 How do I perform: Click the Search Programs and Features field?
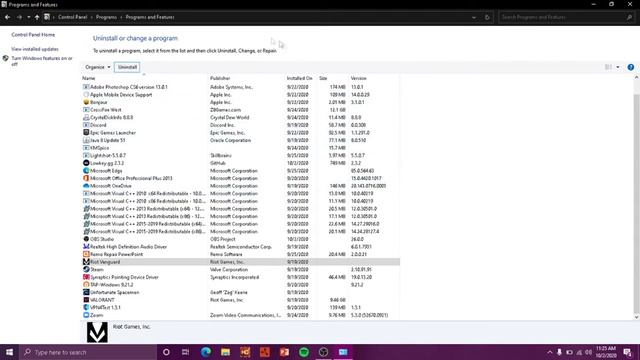[566, 17]
